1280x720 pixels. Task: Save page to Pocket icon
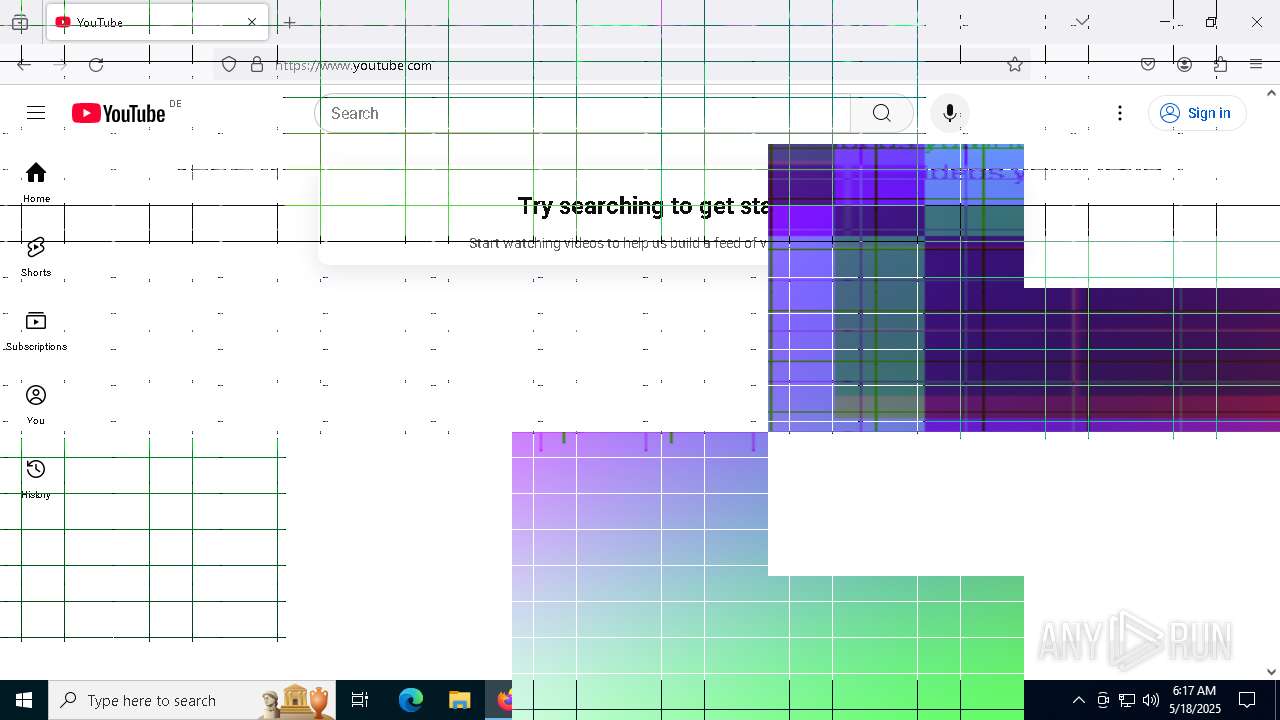coord(1148,65)
